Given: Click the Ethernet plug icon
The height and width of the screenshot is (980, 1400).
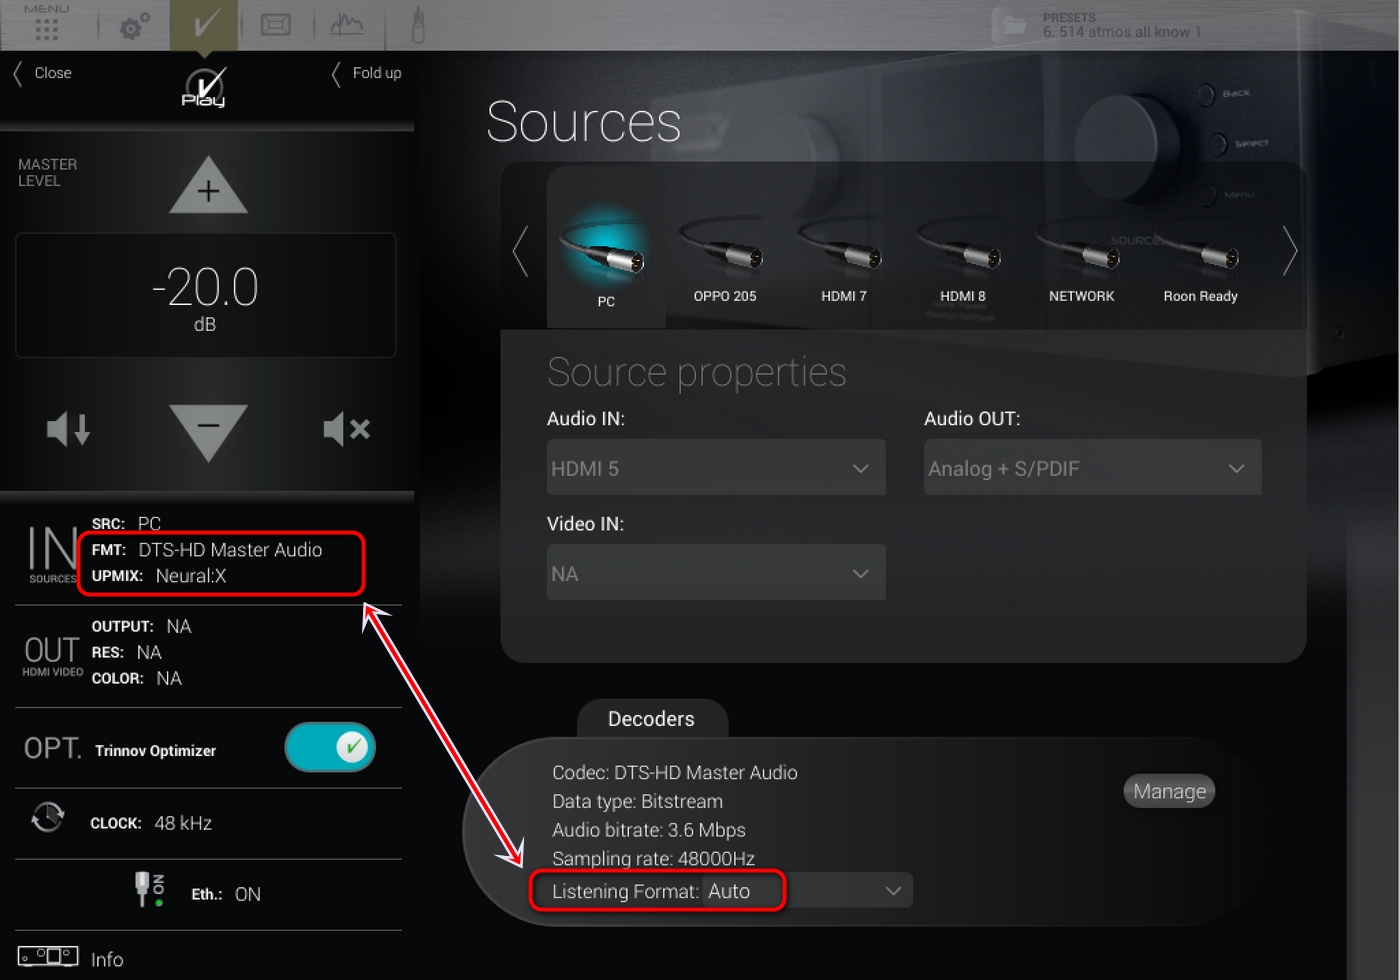Looking at the screenshot, I should pyautogui.click(x=150, y=888).
